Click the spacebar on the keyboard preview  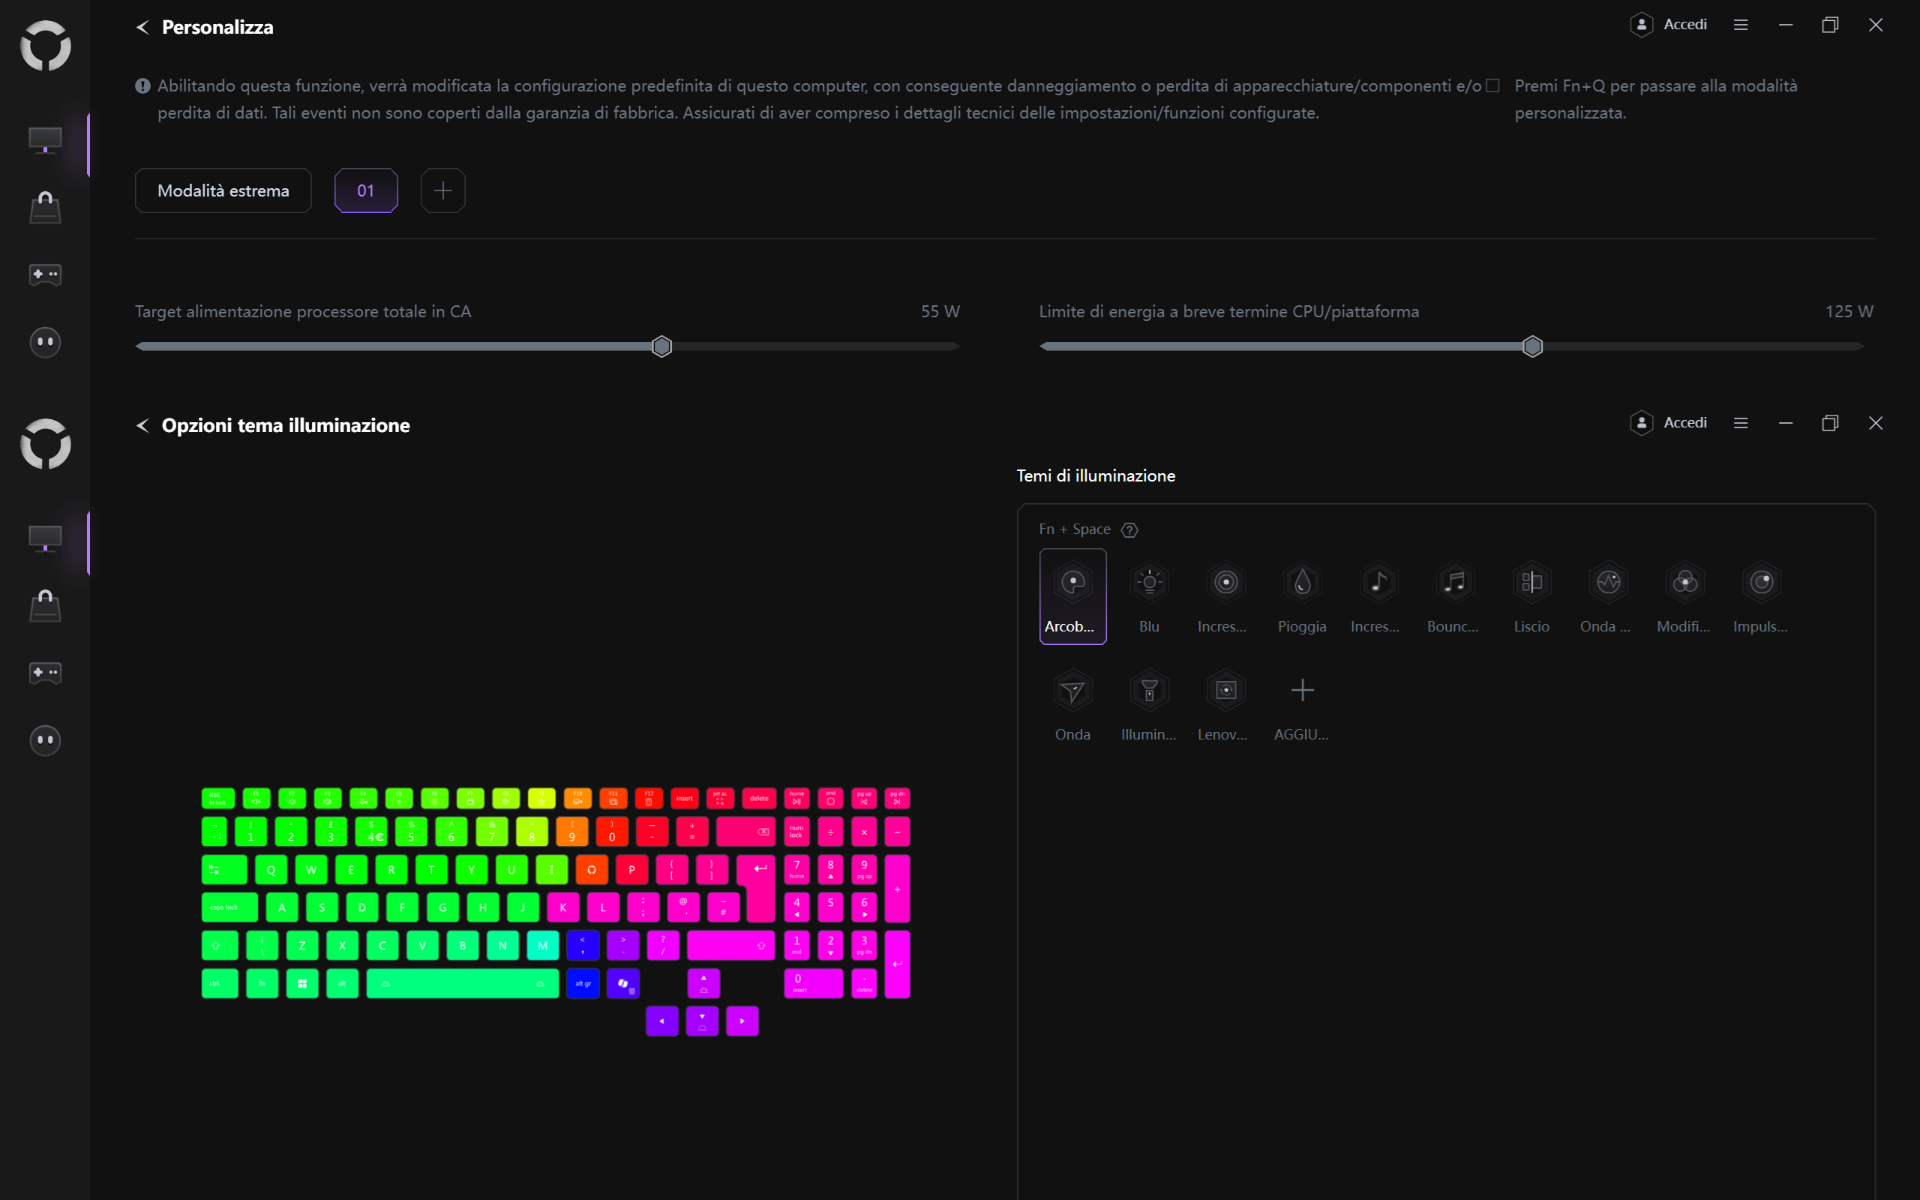(x=461, y=984)
